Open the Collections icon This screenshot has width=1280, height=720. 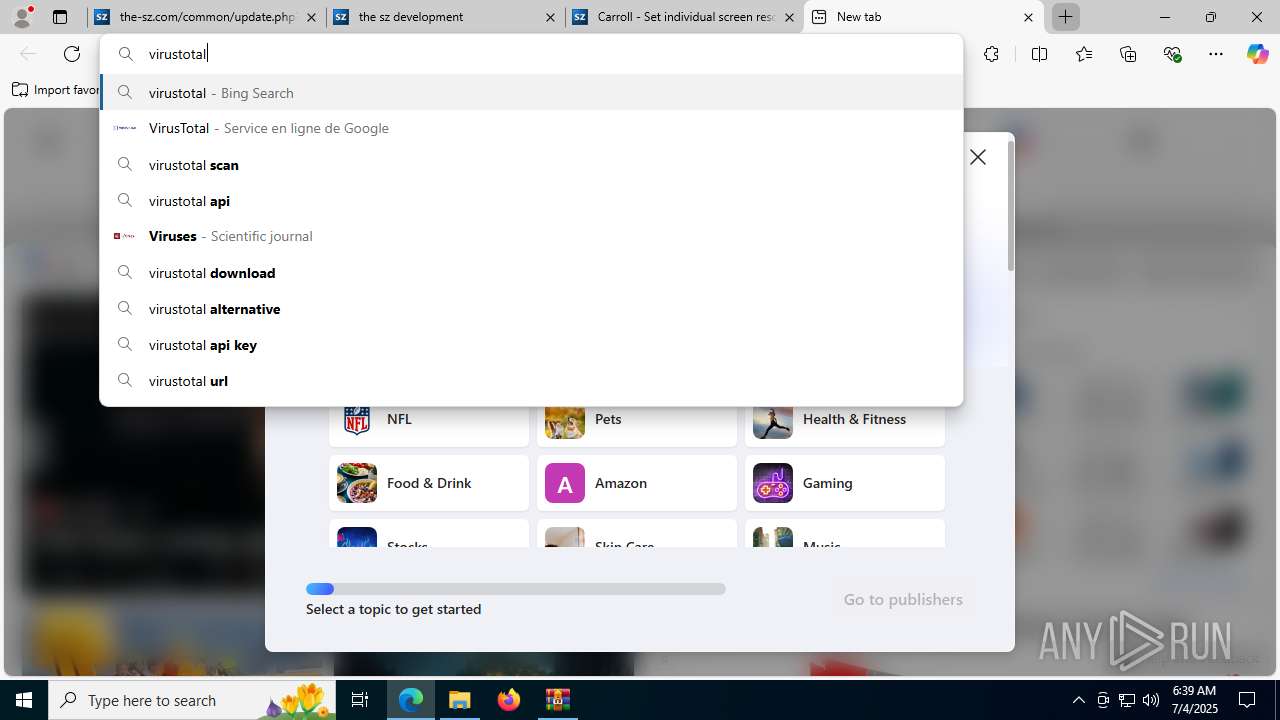pos(1128,54)
